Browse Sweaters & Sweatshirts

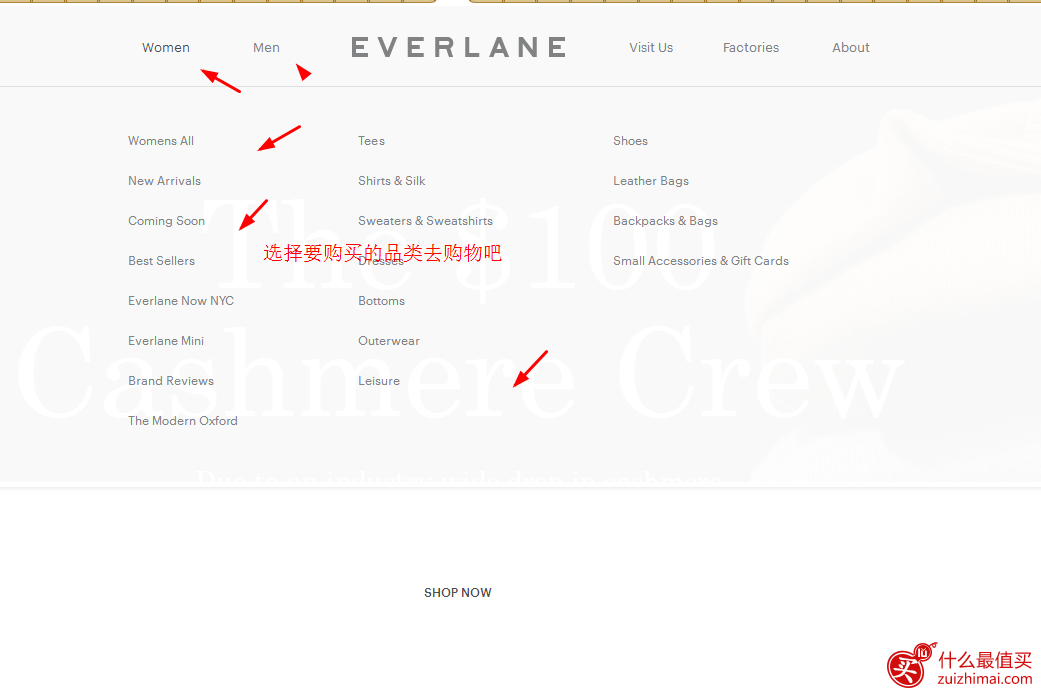pyautogui.click(x=426, y=221)
